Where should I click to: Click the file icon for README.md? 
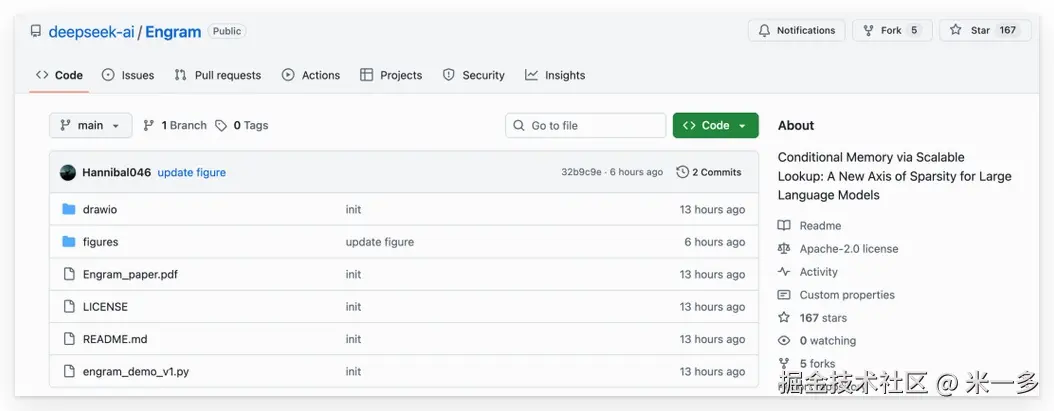69,338
